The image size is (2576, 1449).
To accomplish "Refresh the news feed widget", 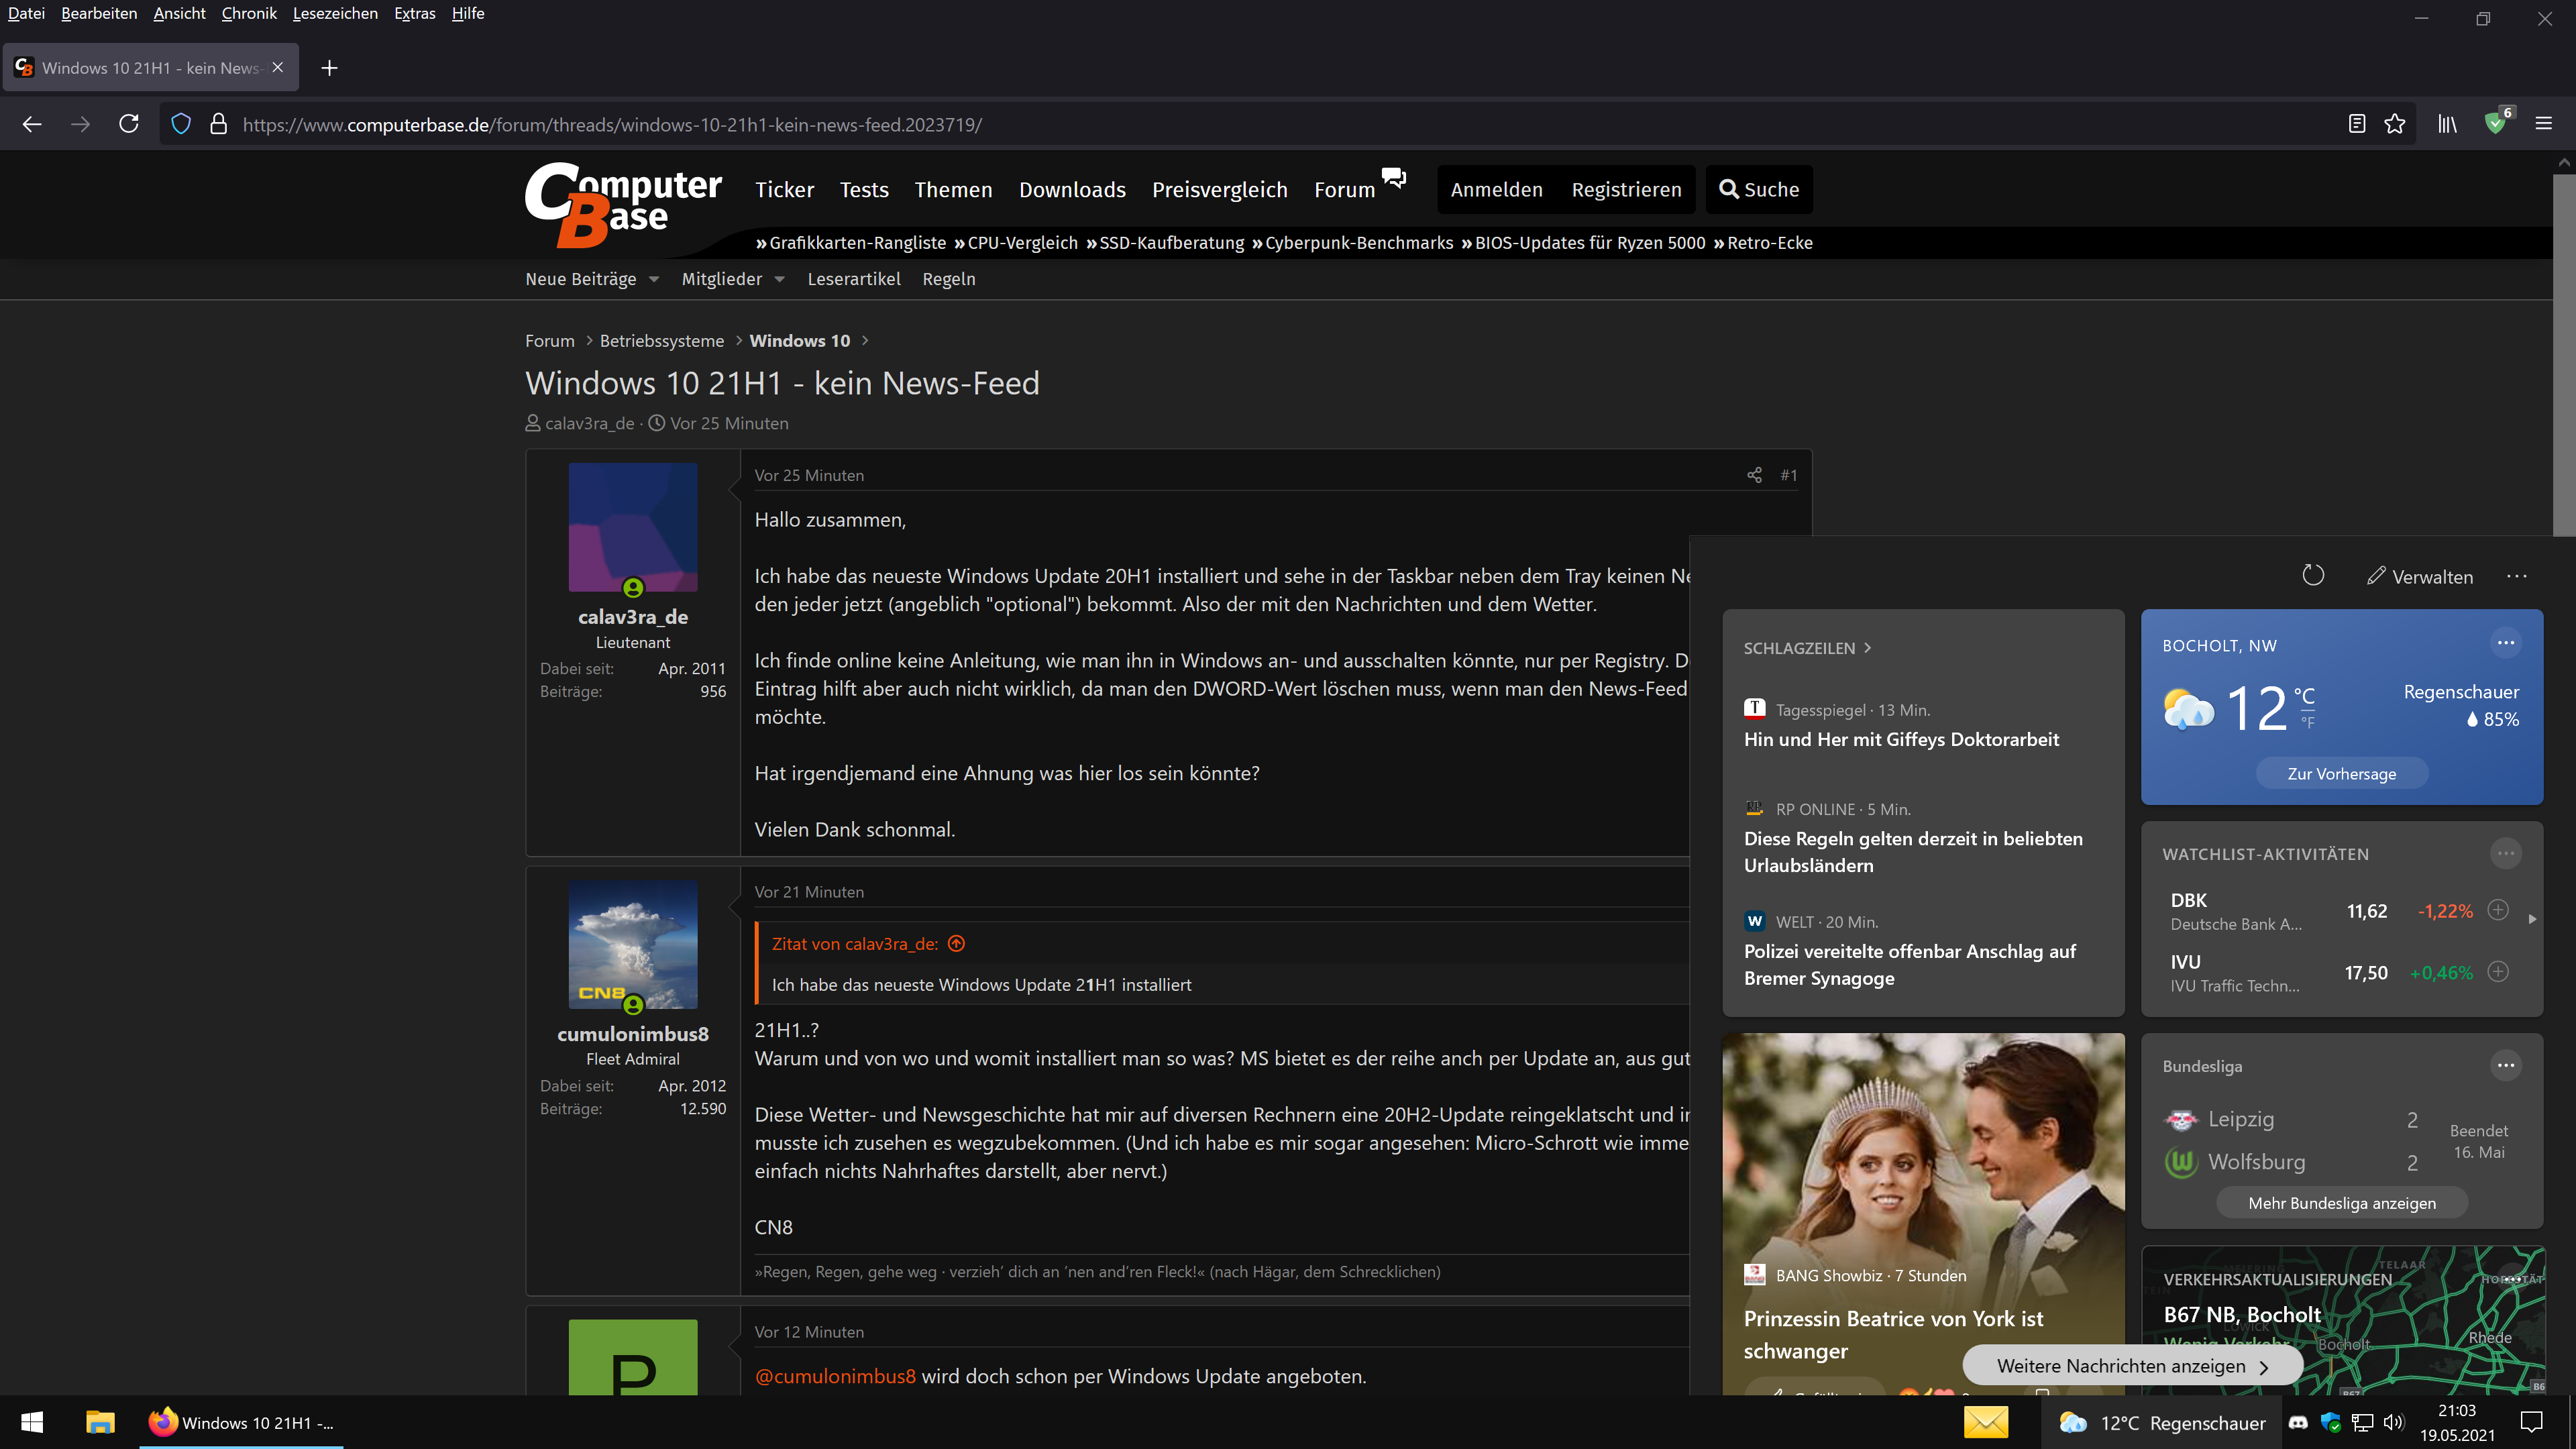I will pos(2313,576).
